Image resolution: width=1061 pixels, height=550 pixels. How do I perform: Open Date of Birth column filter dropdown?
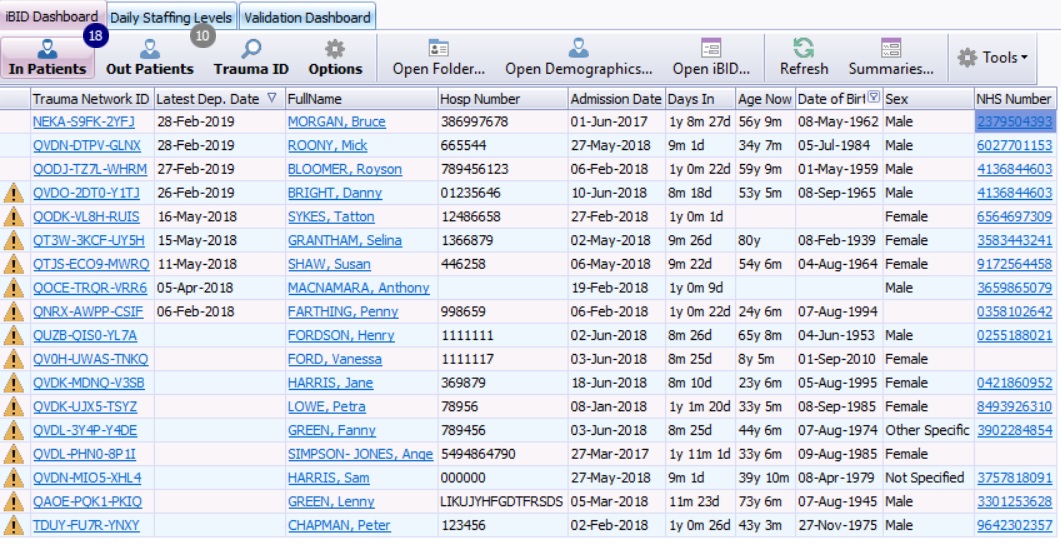tap(874, 98)
